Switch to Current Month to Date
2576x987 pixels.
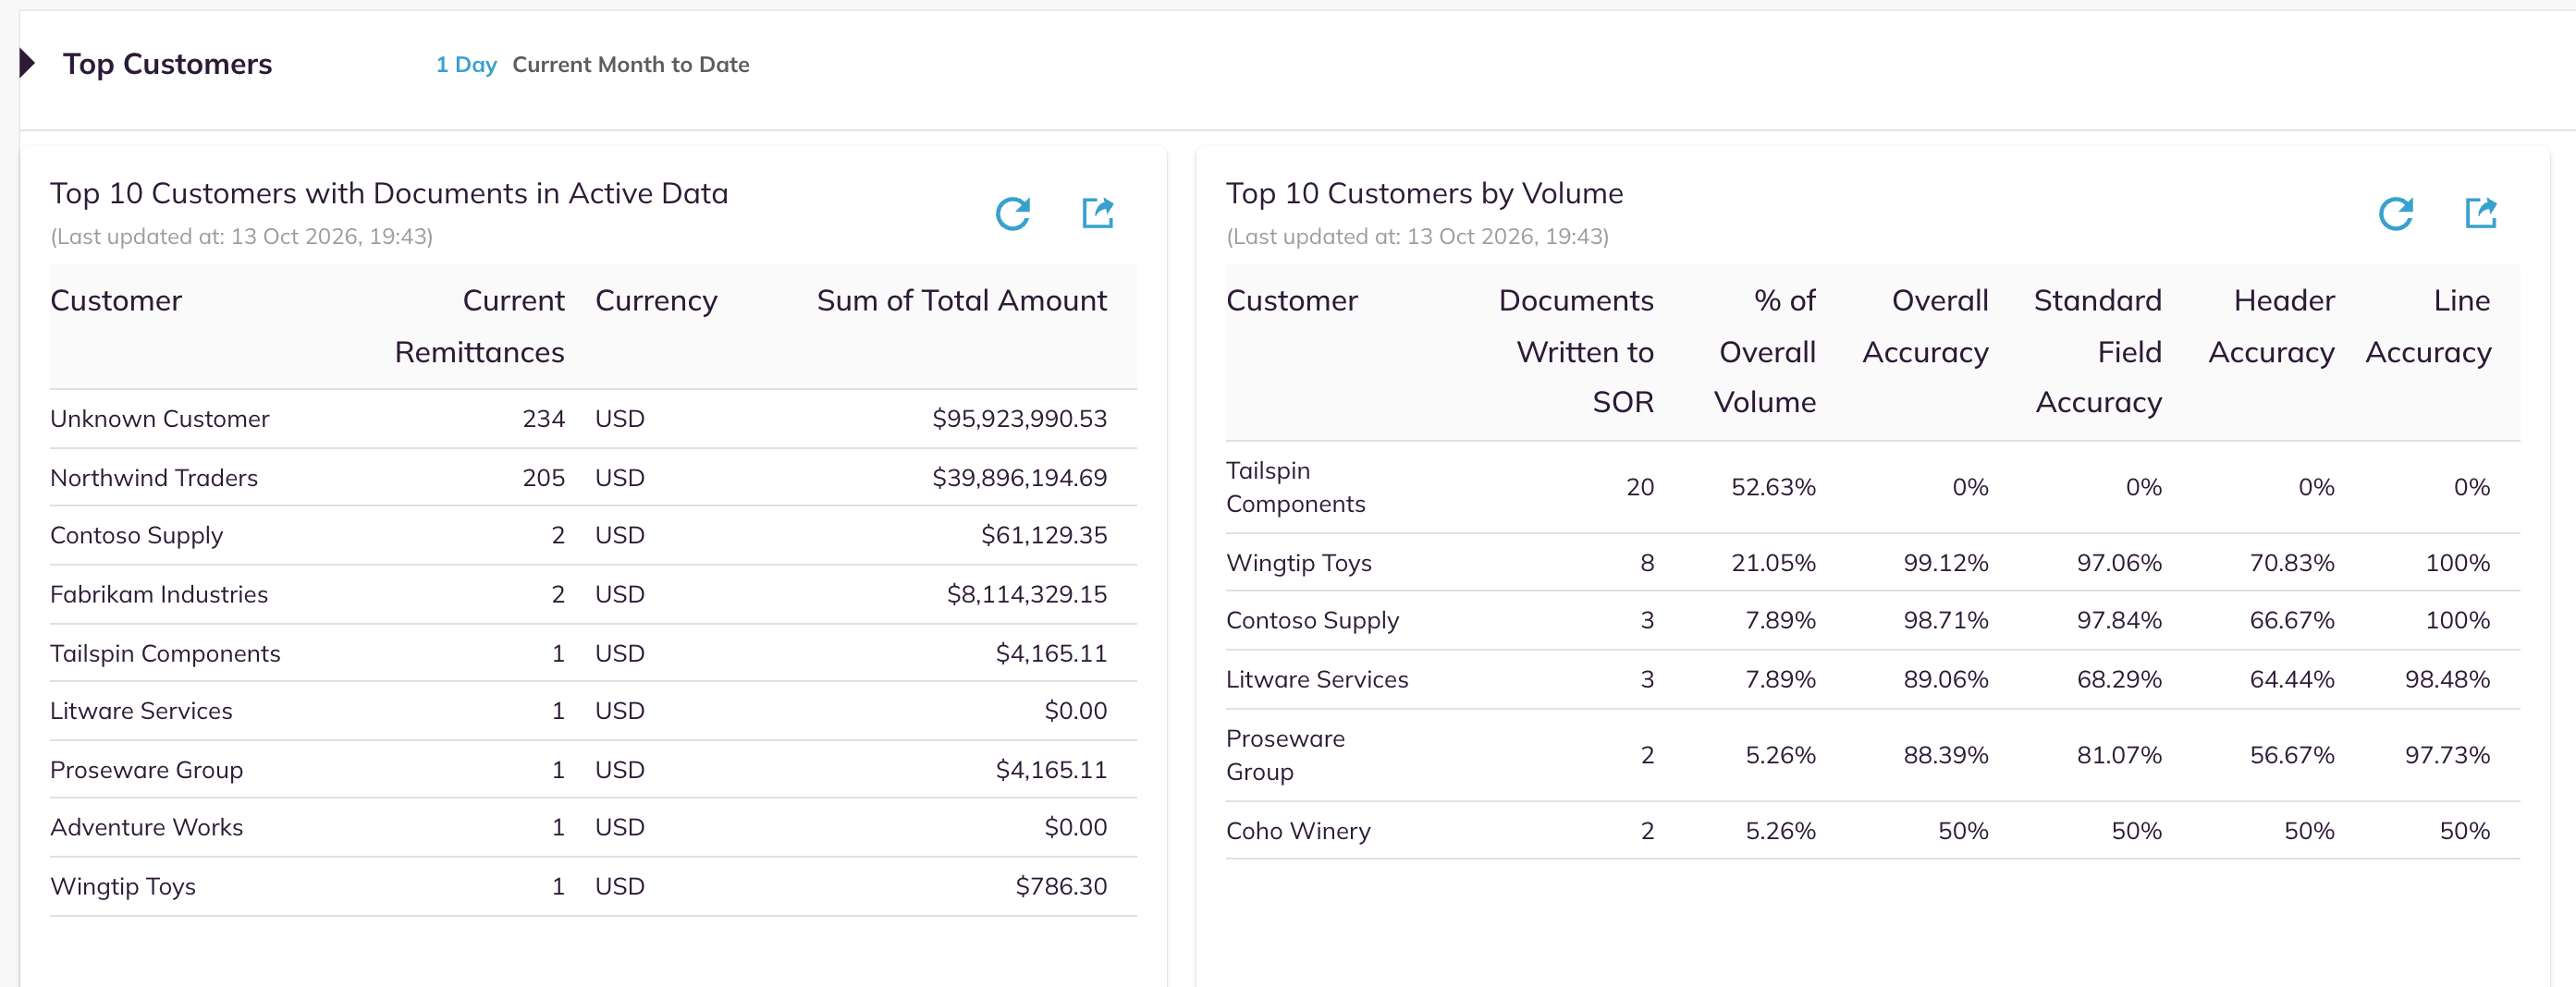pyautogui.click(x=630, y=65)
